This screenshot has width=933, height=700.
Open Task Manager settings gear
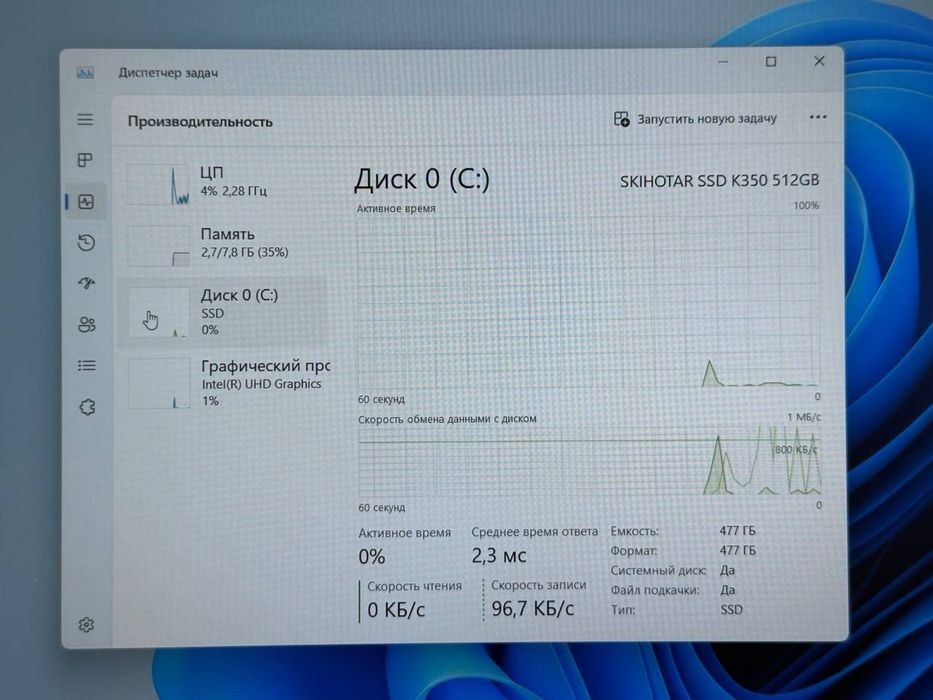tap(86, 624)
